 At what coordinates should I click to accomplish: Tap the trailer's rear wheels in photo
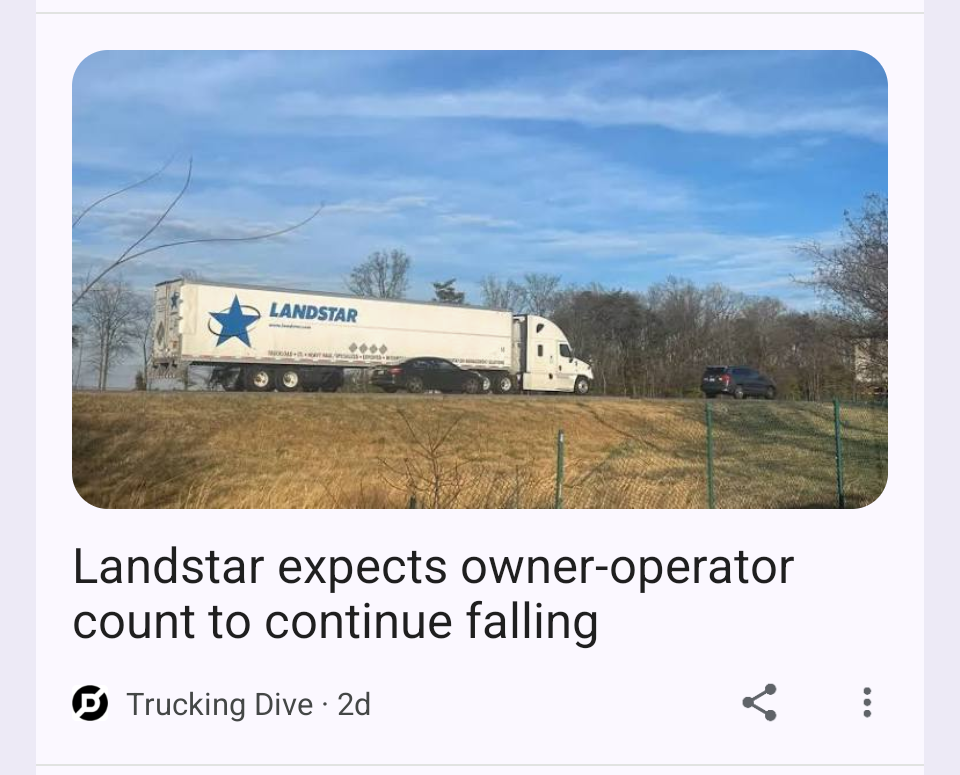click(274, 380)
